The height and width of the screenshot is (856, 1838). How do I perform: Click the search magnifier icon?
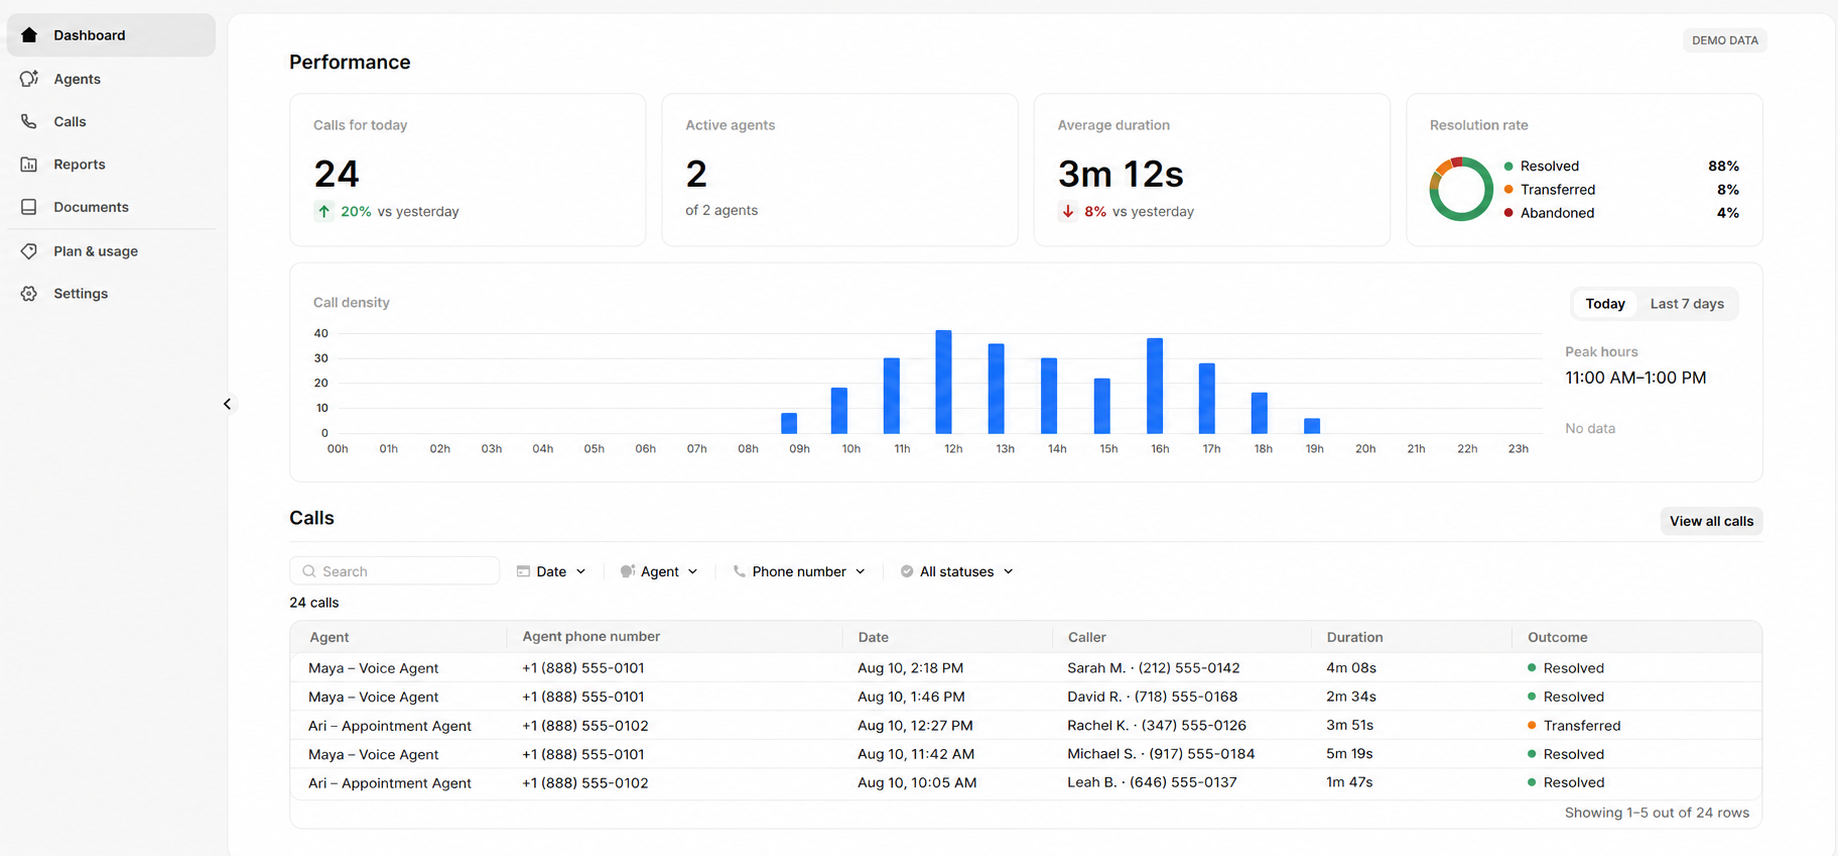coord(309,571)
